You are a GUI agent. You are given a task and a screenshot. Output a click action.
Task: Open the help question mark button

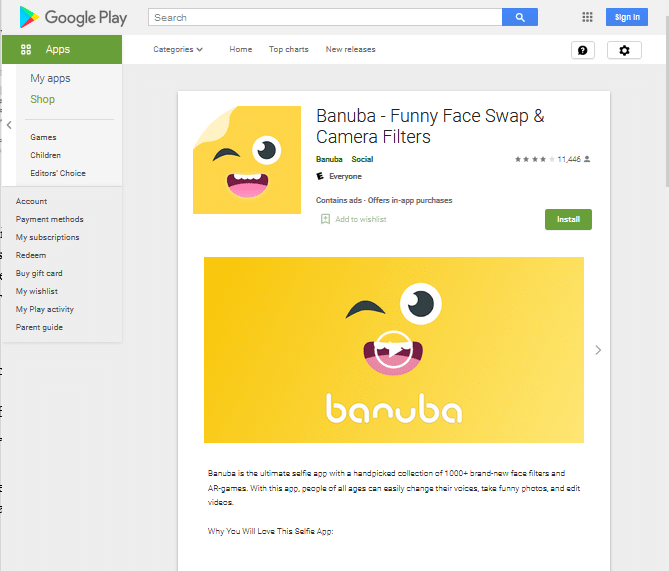(x=582, y=50)
